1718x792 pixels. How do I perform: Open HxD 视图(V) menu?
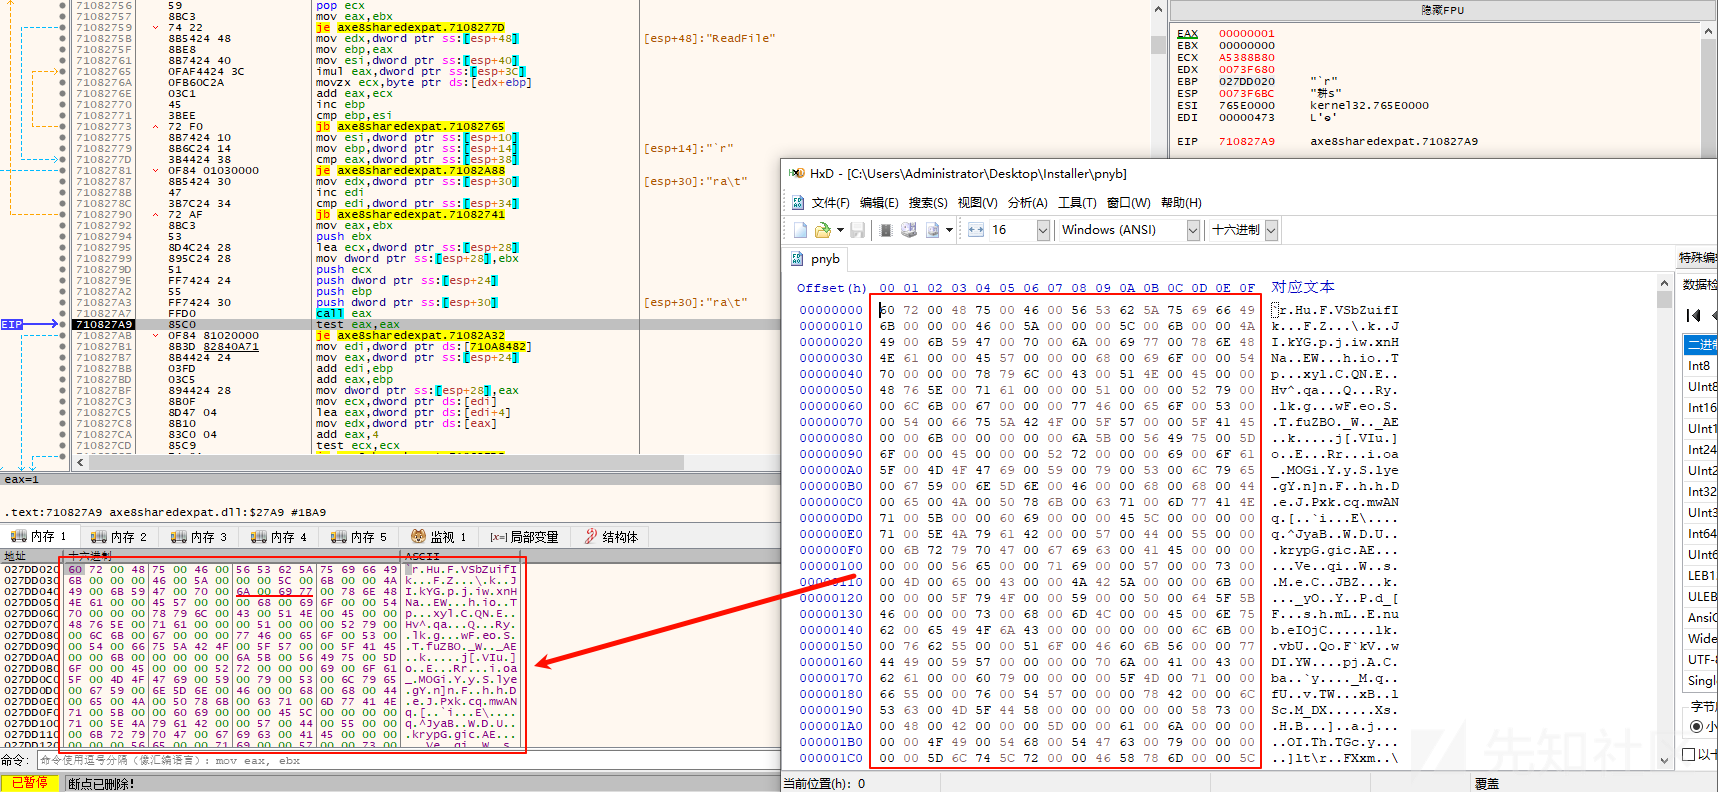point(977,203)
